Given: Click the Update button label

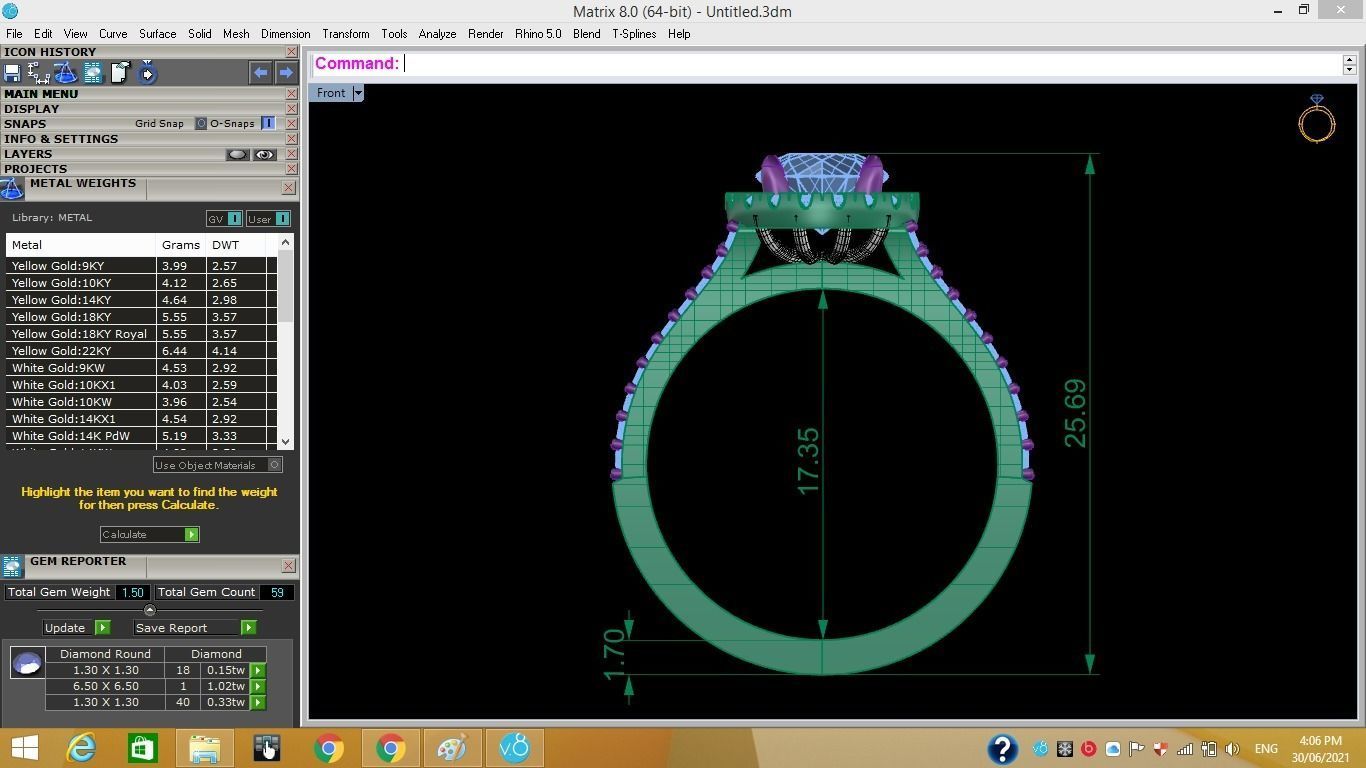Looking at the screenshot, I should (65, 628).
